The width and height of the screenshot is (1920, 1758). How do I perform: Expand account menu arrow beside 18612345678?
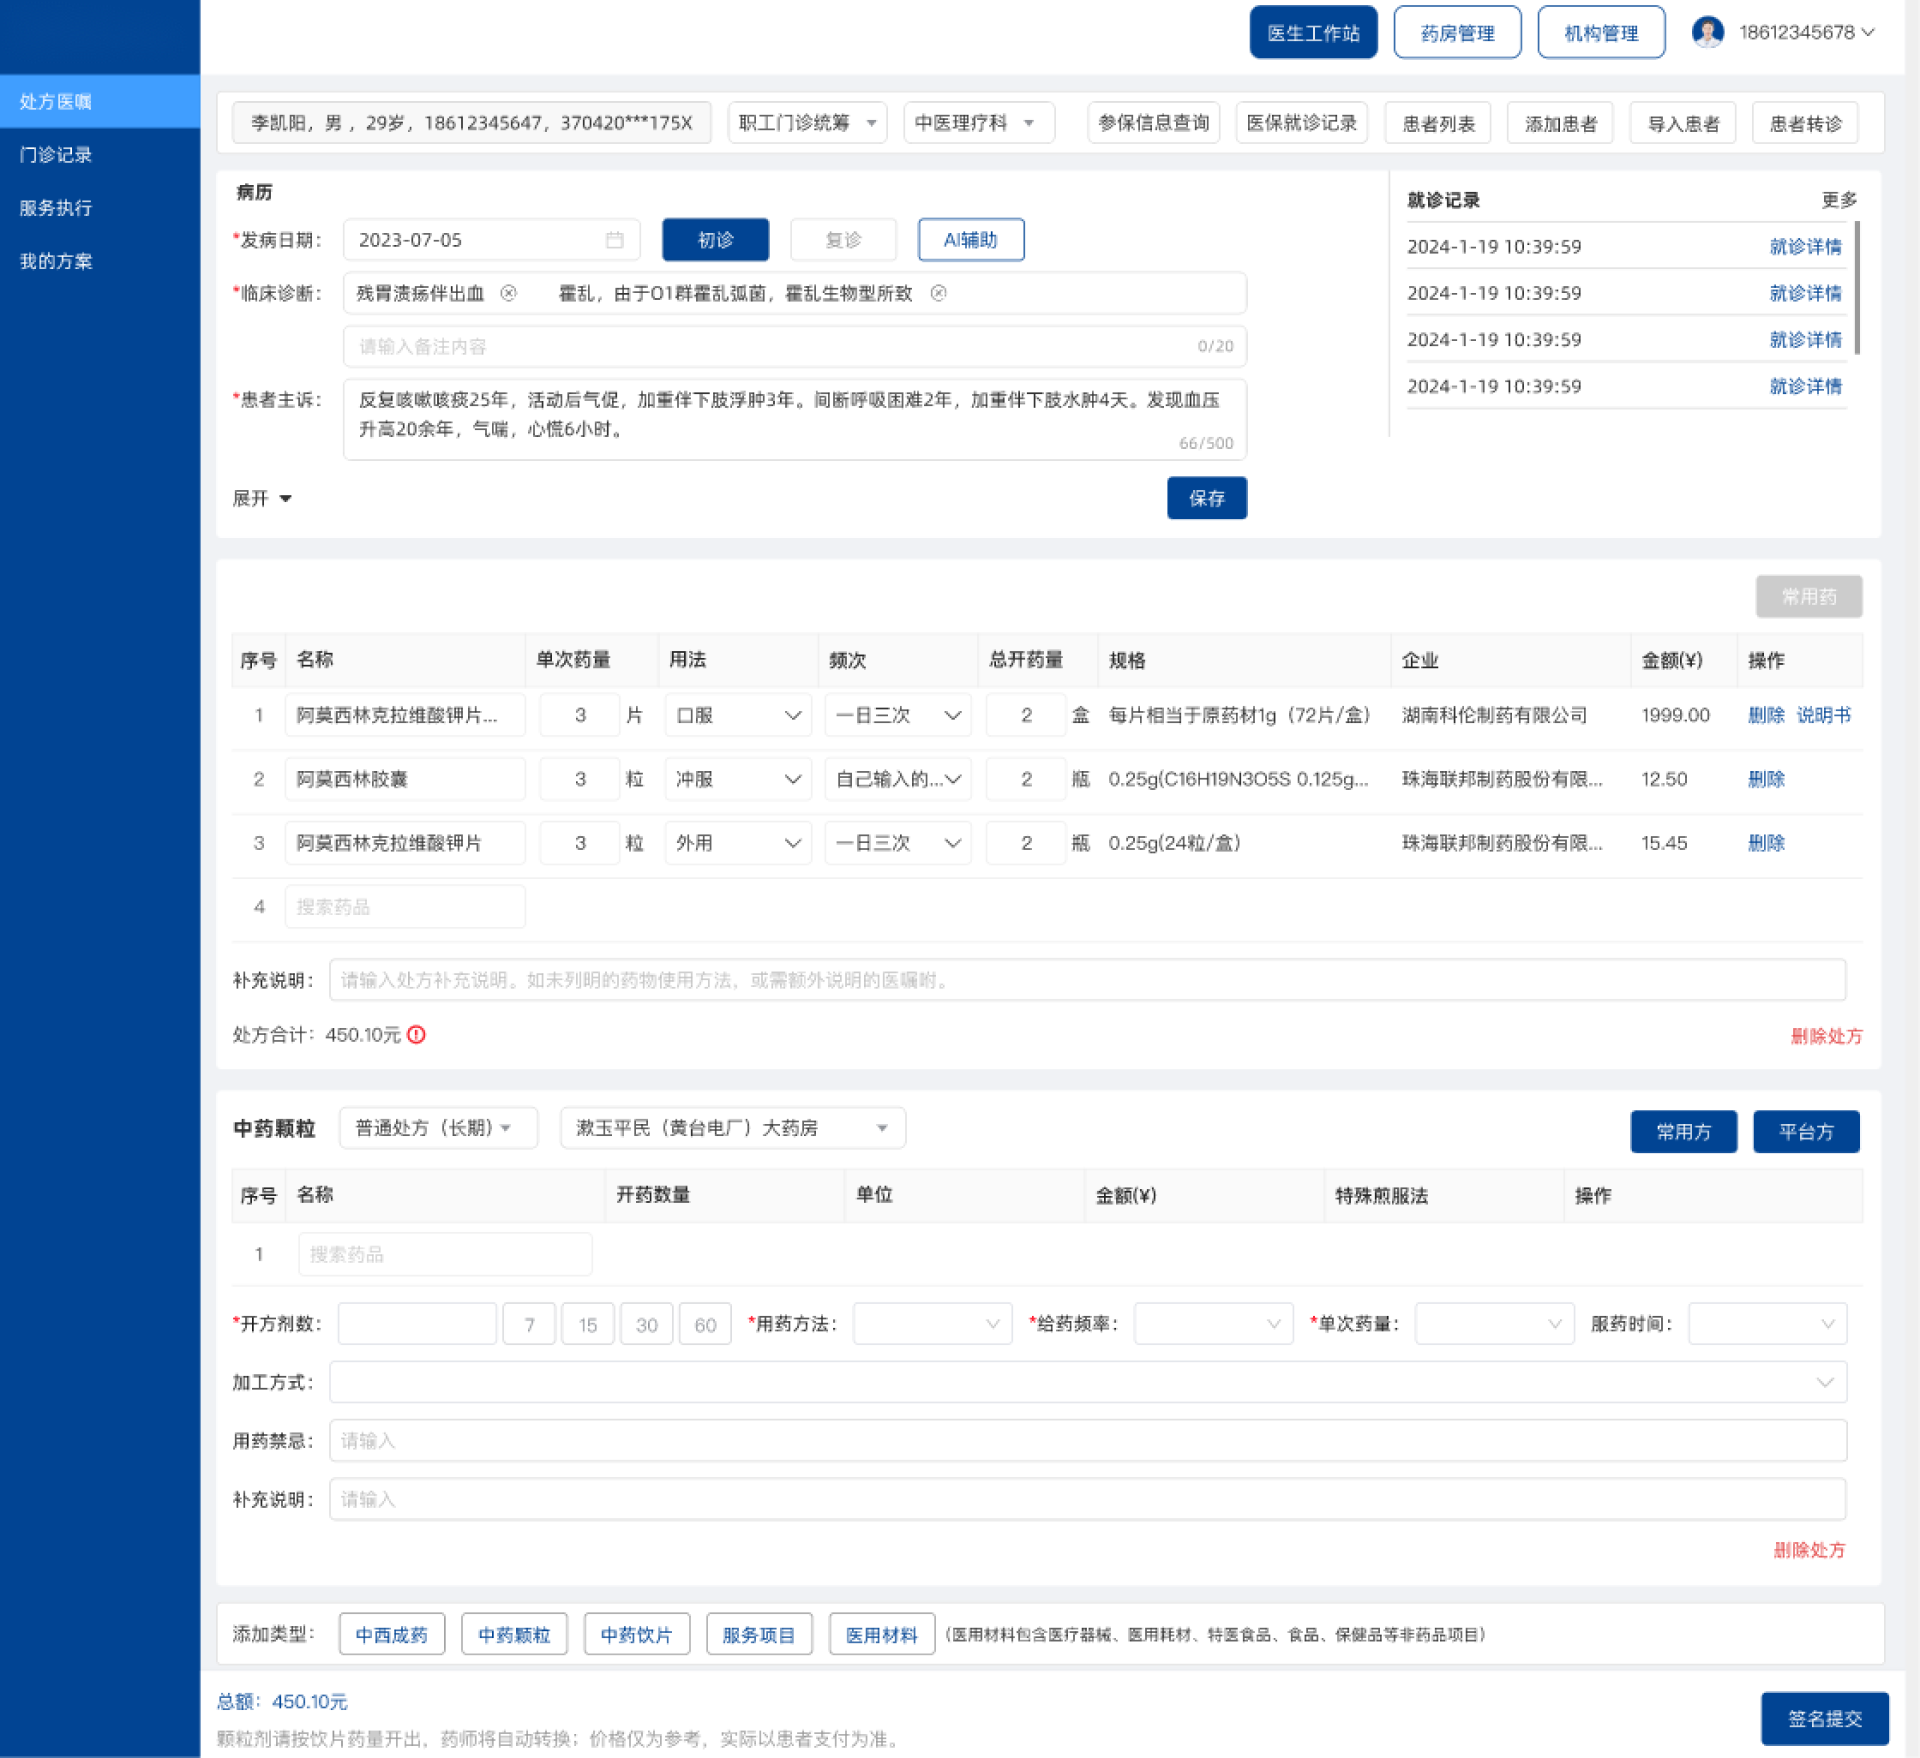(1868, 32)
